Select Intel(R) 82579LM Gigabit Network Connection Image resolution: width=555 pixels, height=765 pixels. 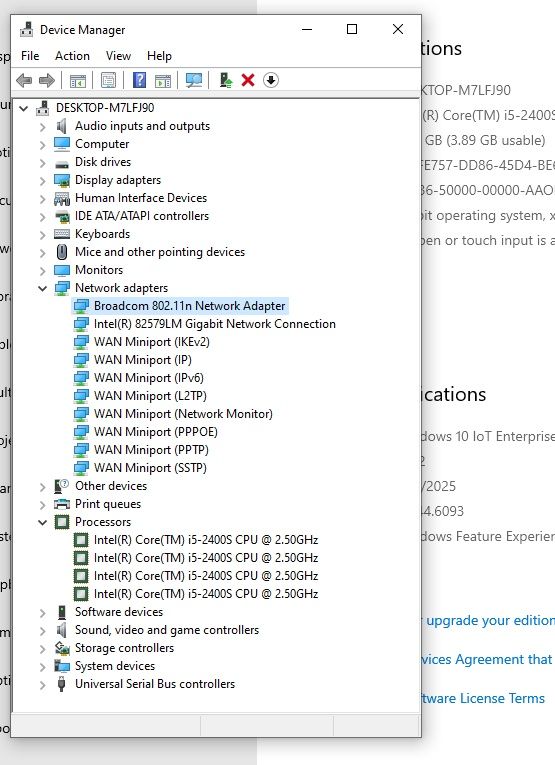click(x=215, y=324)
